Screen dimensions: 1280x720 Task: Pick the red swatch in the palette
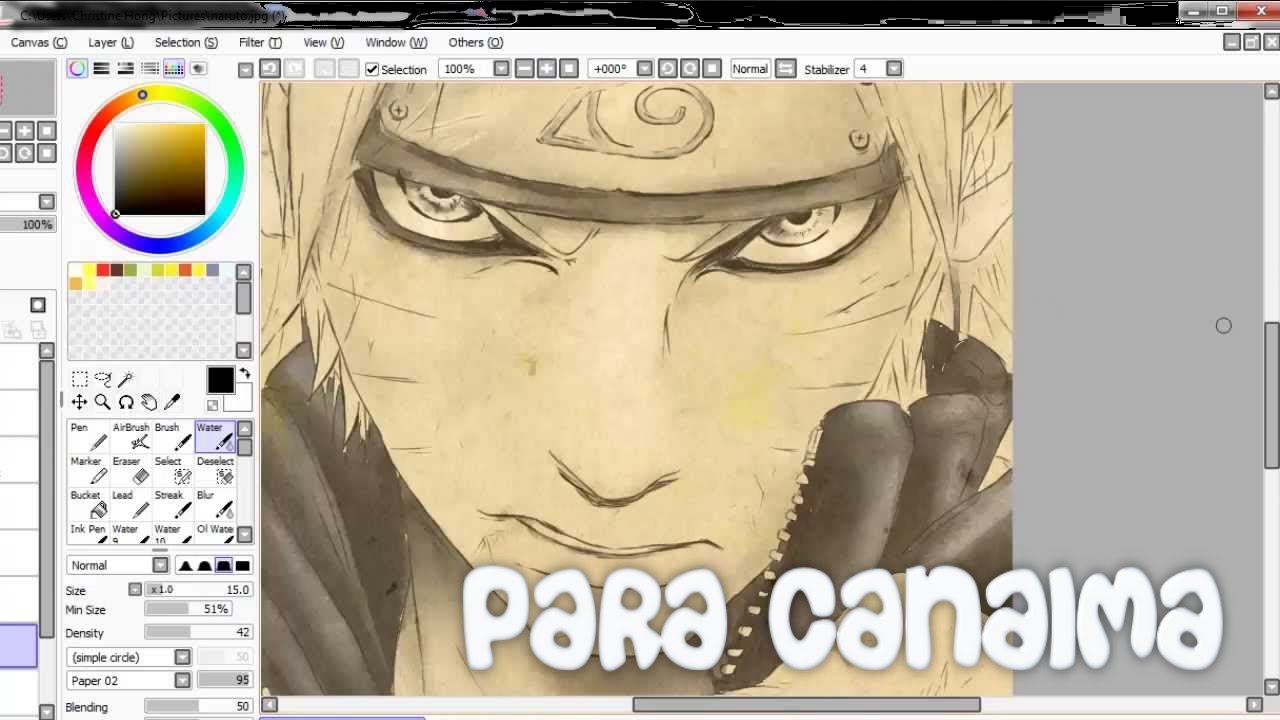coord(103,270)
